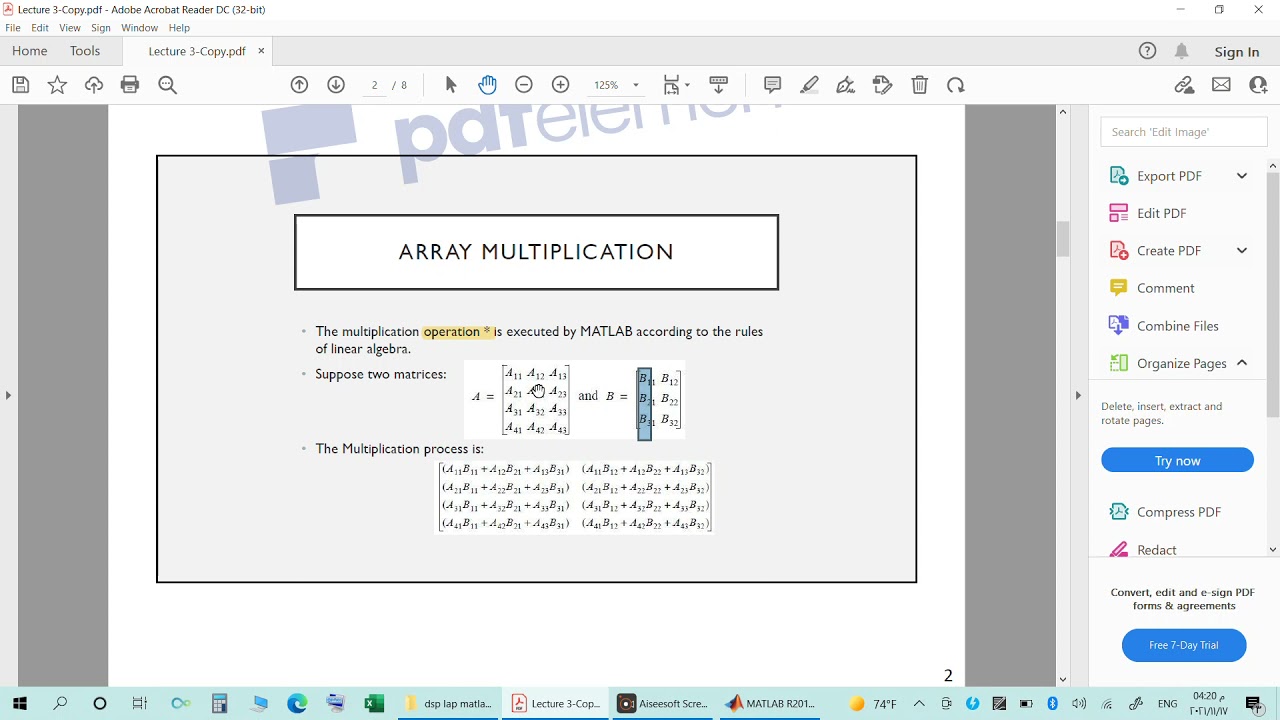Open MATLAB R201 from the taskbar
Screen dimensions: 1280x720
771,704
